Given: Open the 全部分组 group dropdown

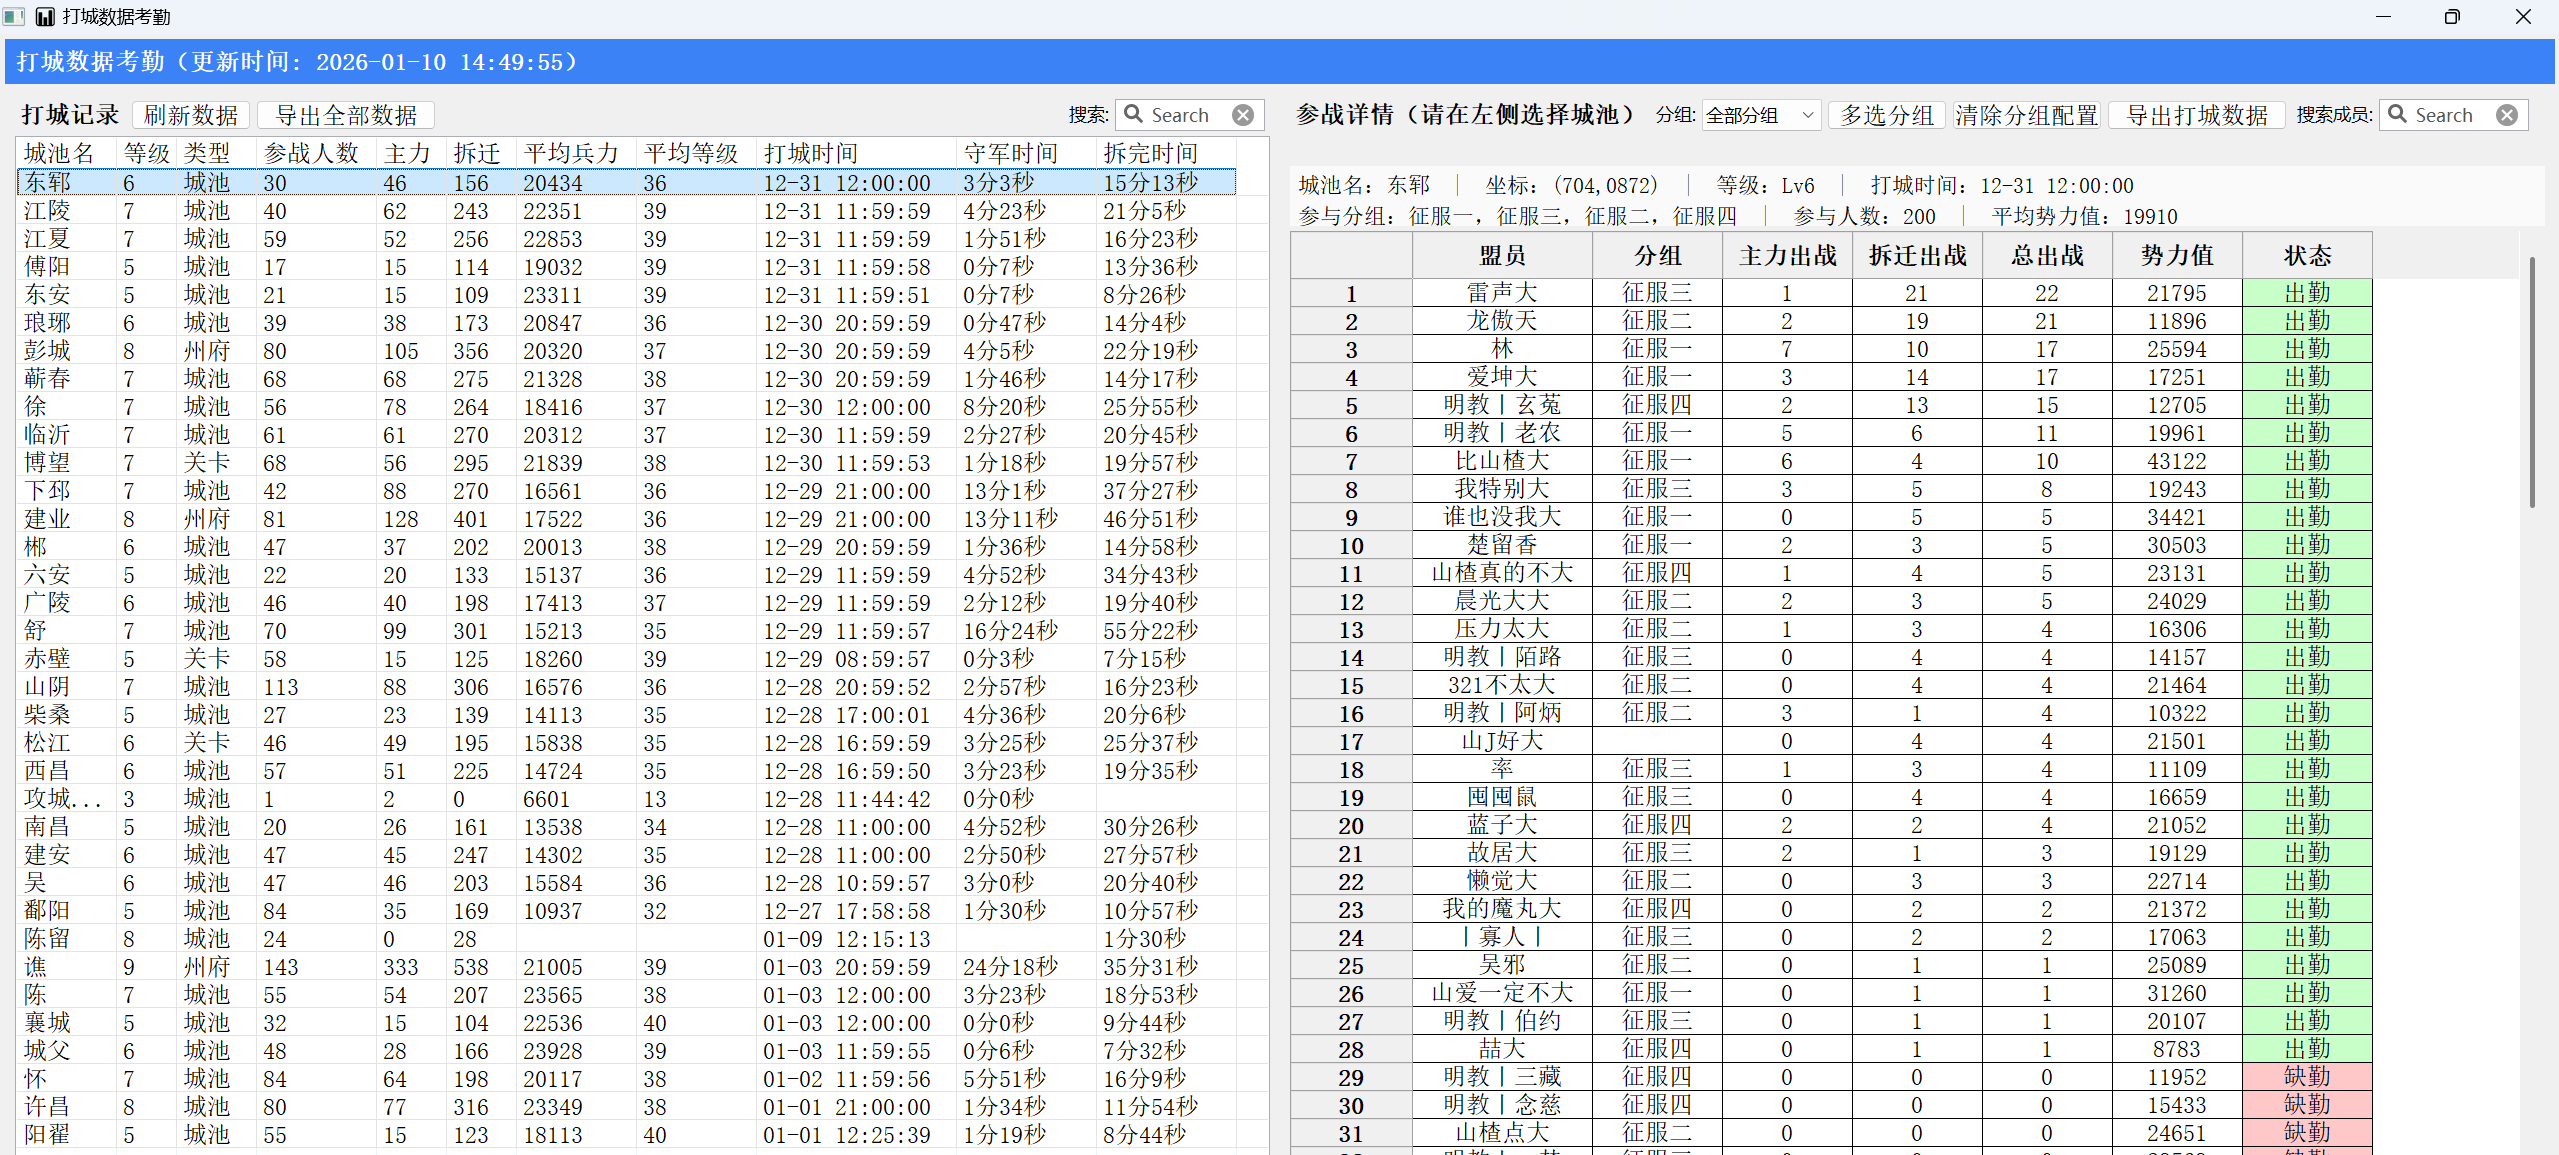Looking at the screenshot, I should click(1760, 115).
